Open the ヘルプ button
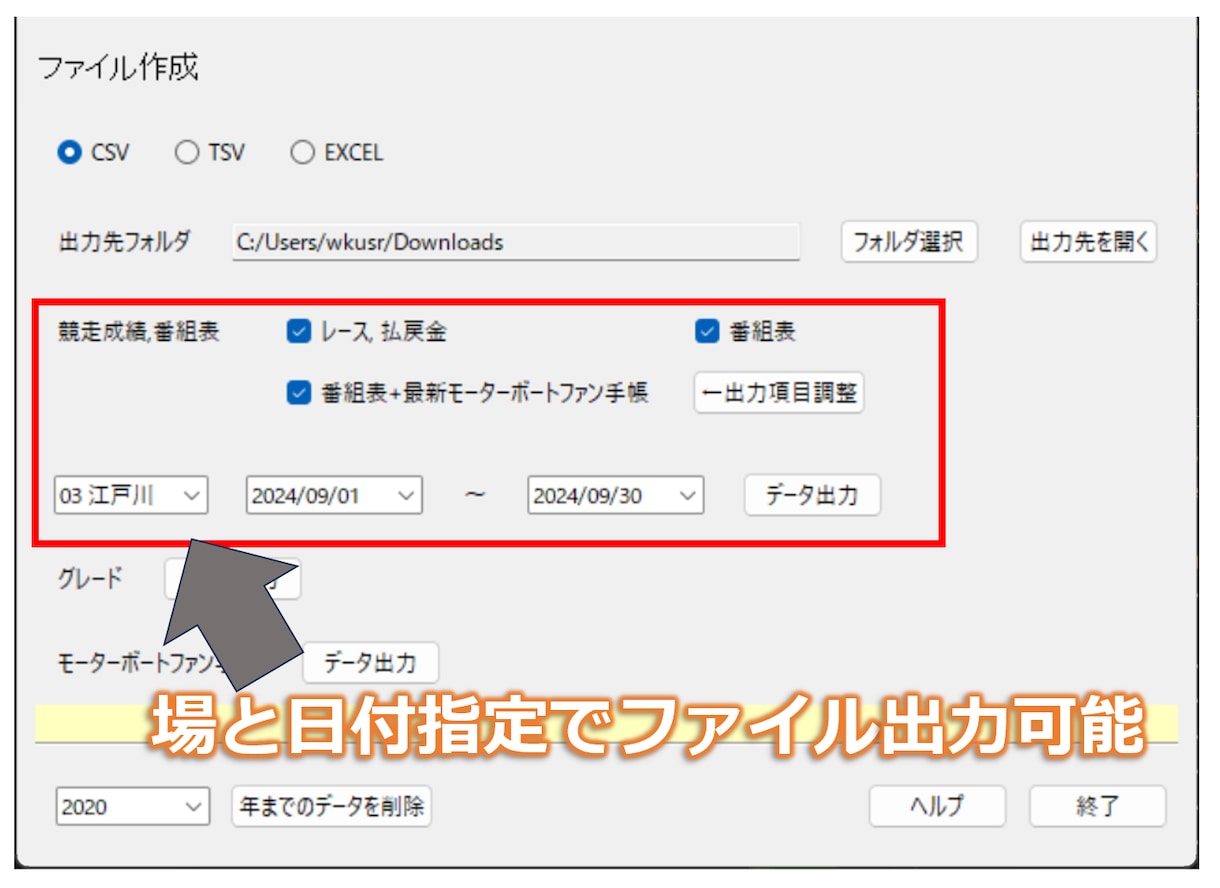 937,806
